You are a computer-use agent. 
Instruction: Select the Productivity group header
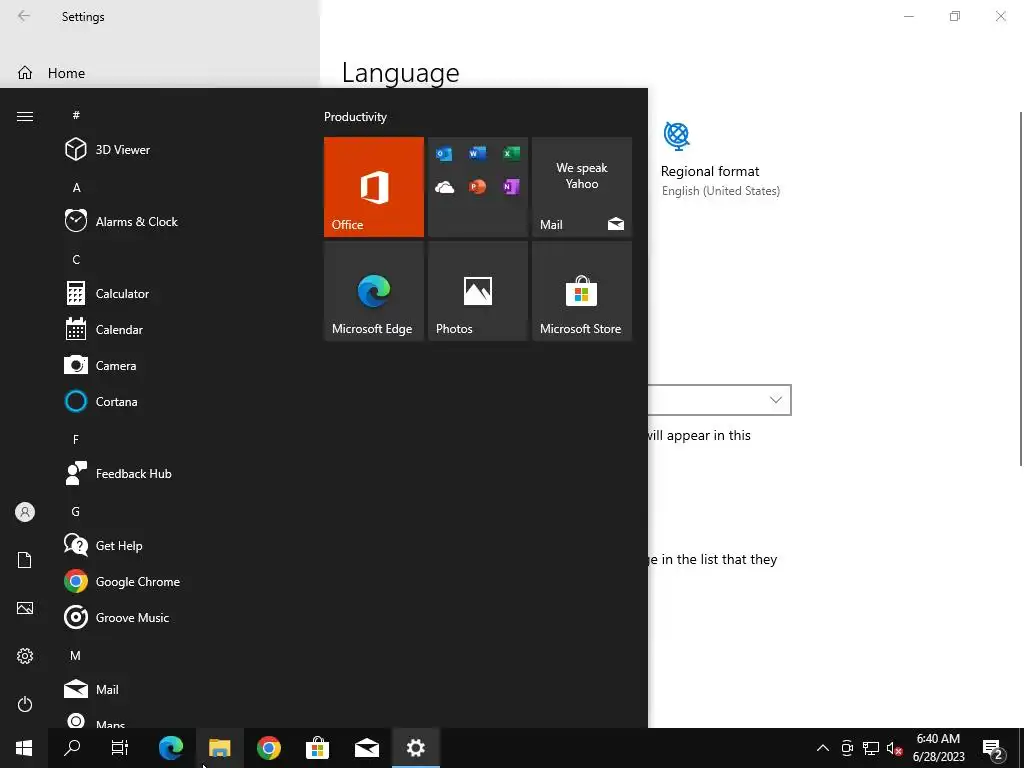[355, 117]
